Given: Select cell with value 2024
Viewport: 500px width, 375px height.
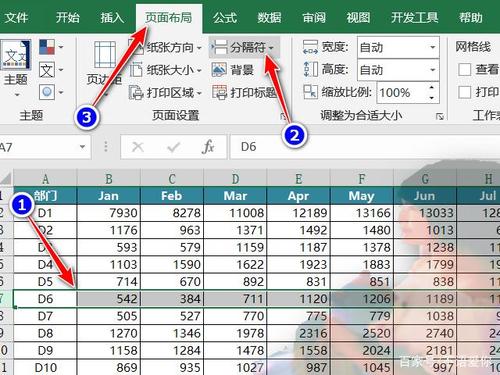Looking at the screenshot, I should [x=362, y=350].
